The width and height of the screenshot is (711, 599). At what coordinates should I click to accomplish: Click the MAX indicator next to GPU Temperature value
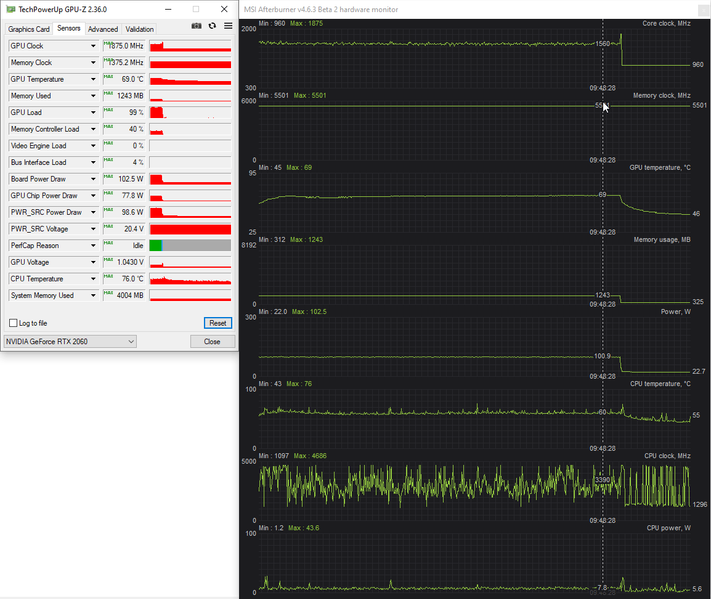108,77
